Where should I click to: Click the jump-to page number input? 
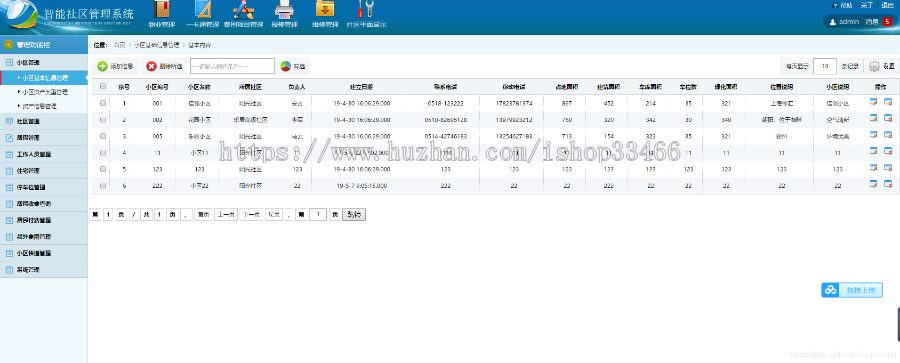318,214
